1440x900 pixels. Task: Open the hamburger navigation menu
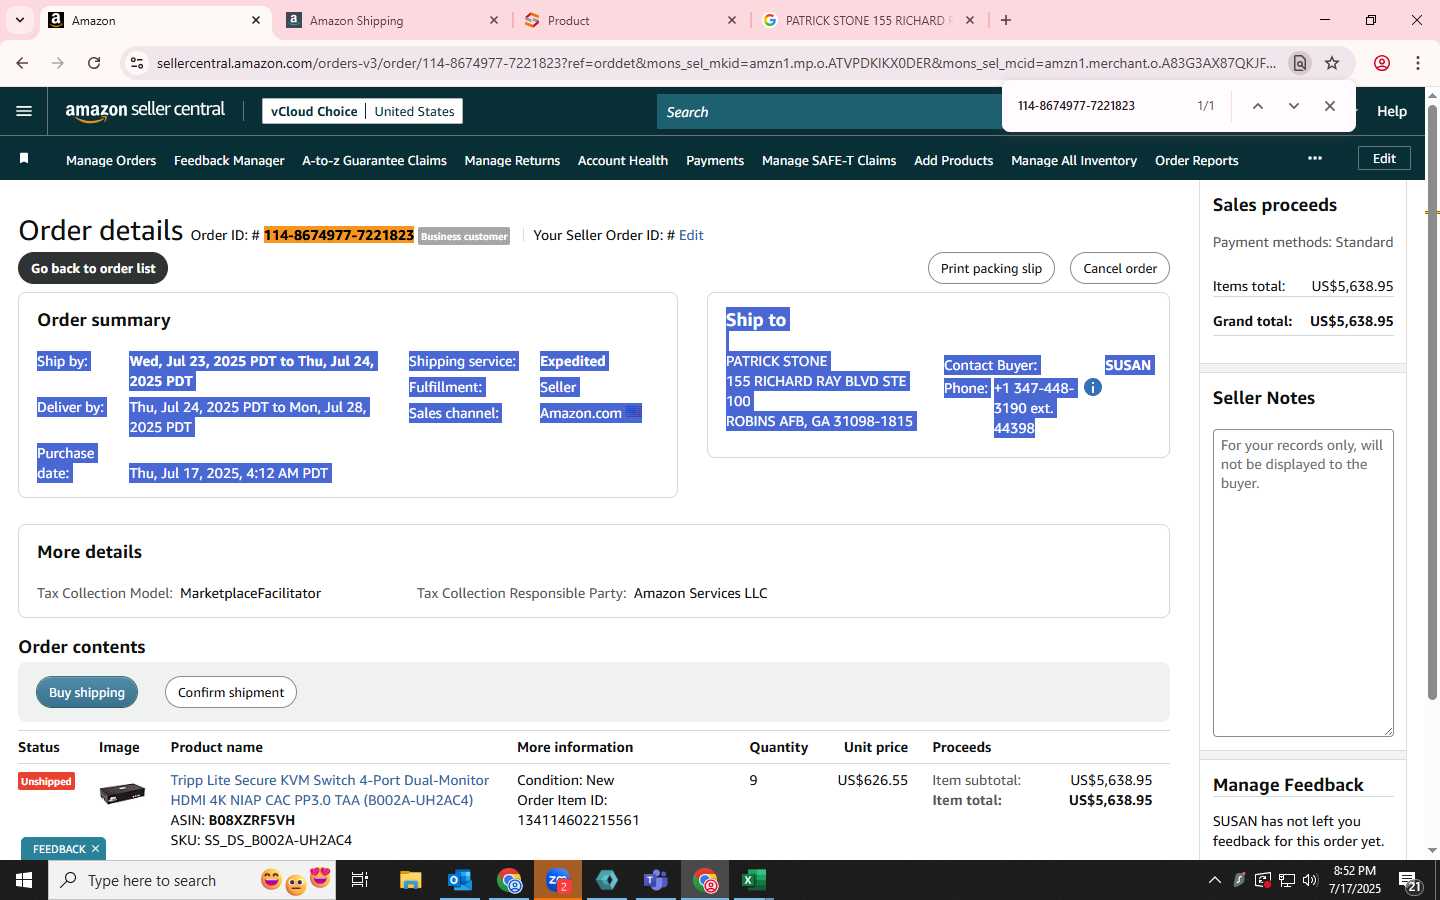[24, 111]
